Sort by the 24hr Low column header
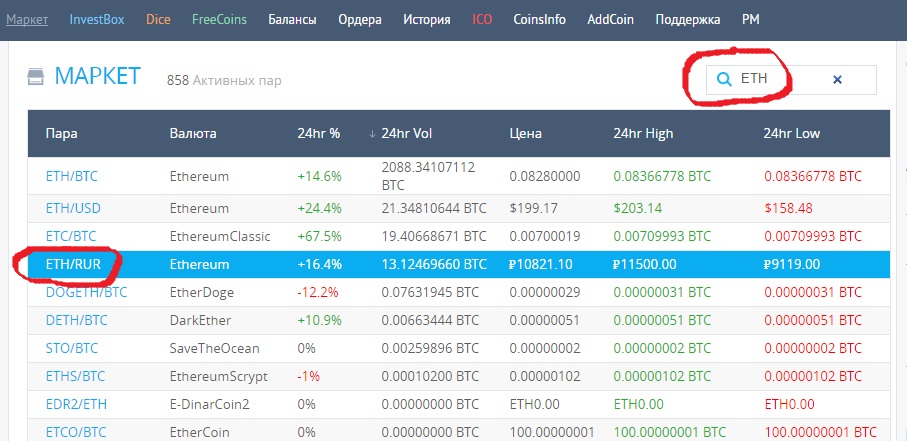Image resolution: width=907 pixels, height=441 pixels. [x=792, y=134]
